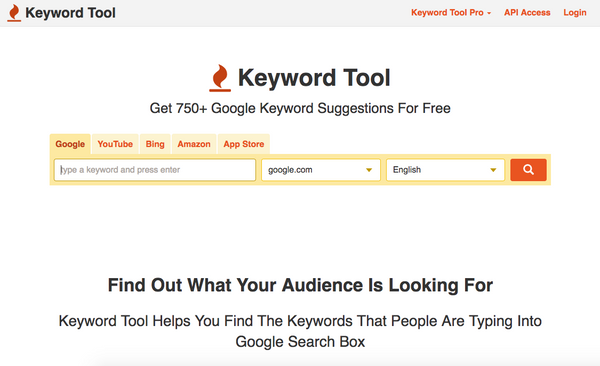Open the API Access link

tap(527, 13)
